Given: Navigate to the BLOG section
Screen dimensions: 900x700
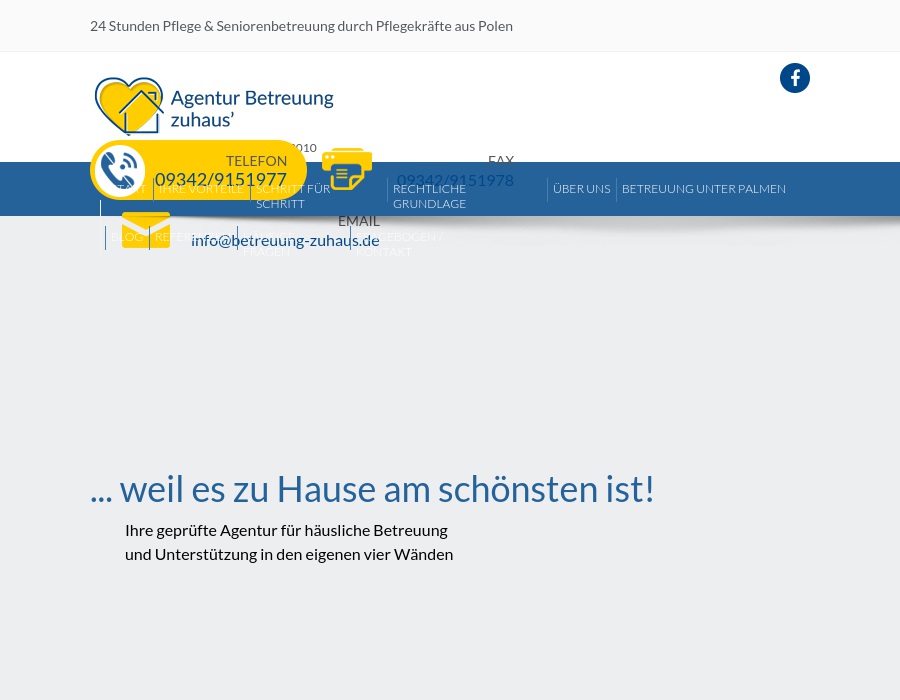Looking at the screenshot, I should (128, 237).
